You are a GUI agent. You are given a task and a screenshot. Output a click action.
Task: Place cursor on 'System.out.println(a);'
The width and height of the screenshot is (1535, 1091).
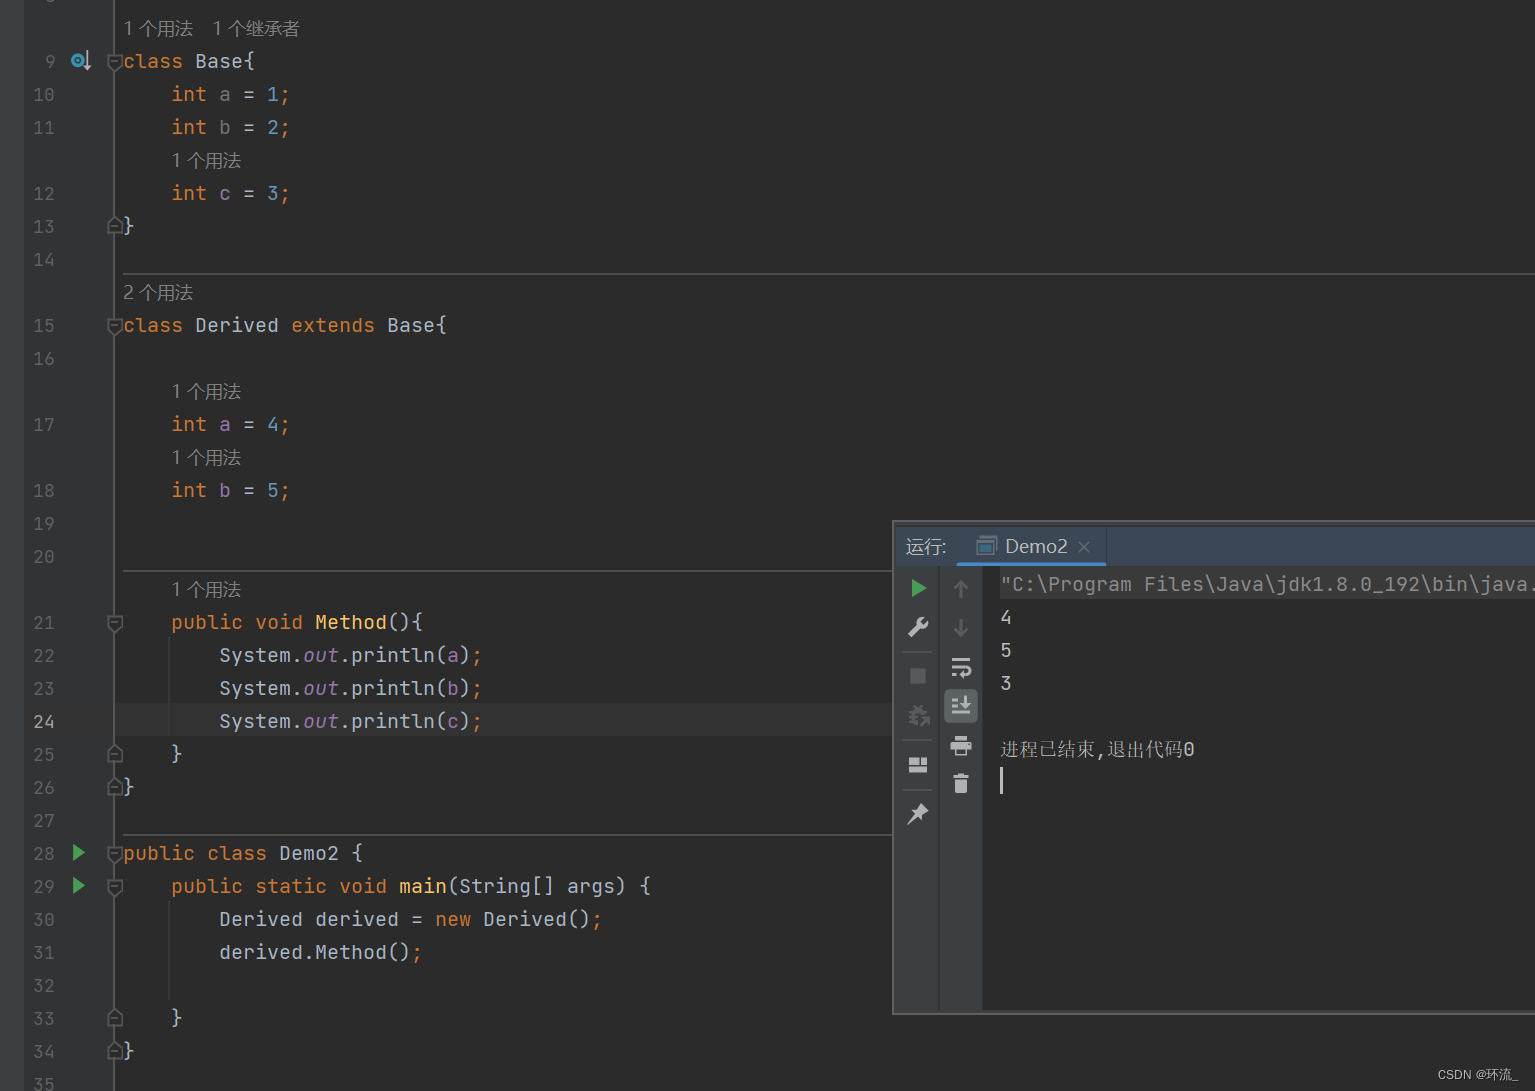350,656
